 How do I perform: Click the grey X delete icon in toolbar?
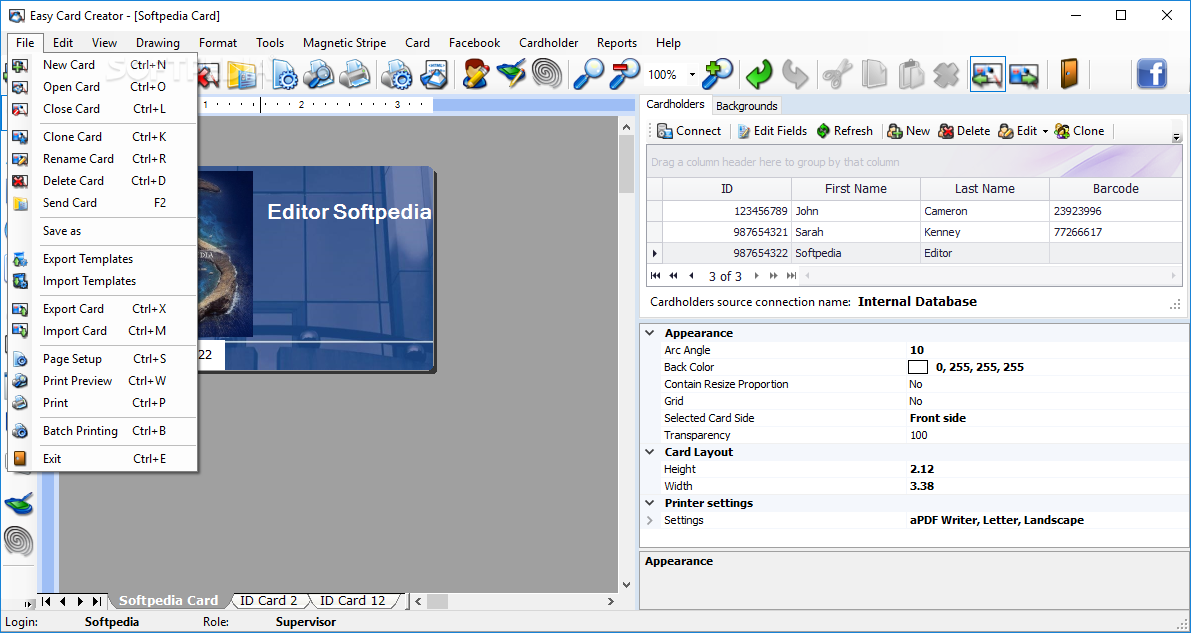[x=946, y=74]
